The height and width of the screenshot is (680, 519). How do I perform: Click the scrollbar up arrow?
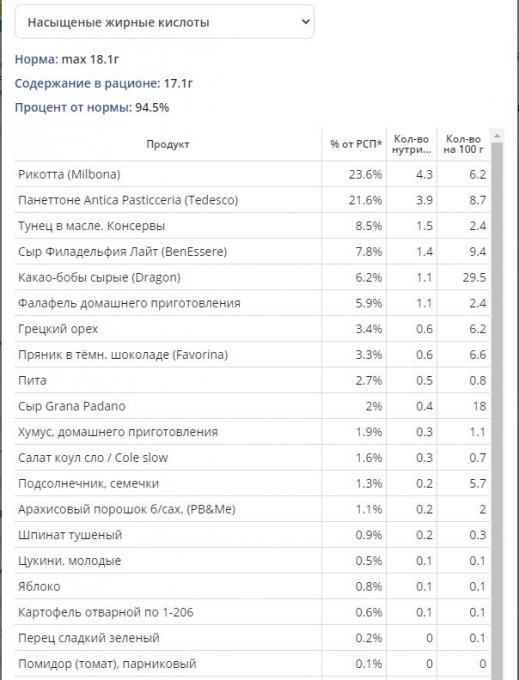tap(497, 136)
